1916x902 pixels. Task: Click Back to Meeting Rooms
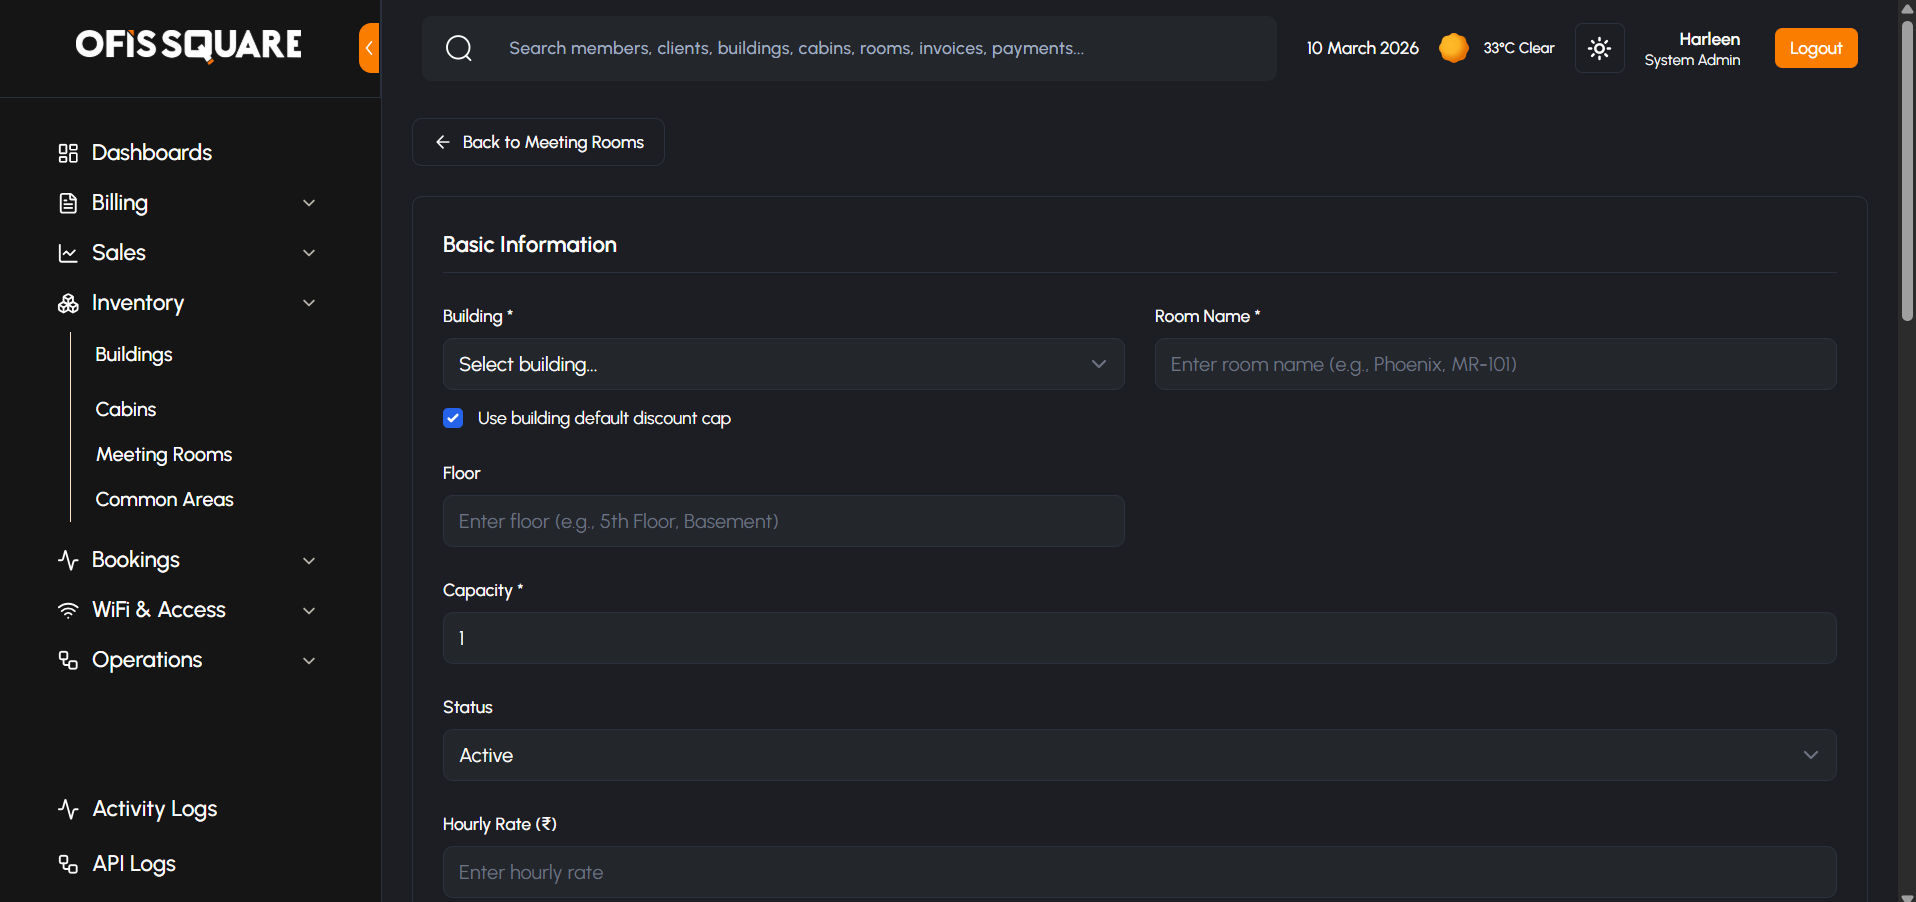[538, 142]
